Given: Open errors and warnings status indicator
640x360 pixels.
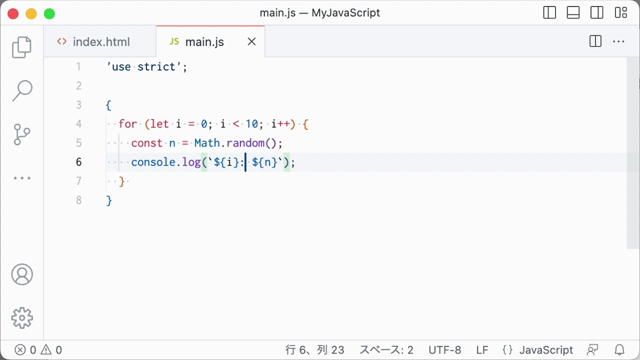Looking at the screenshot, I should 38,350.
